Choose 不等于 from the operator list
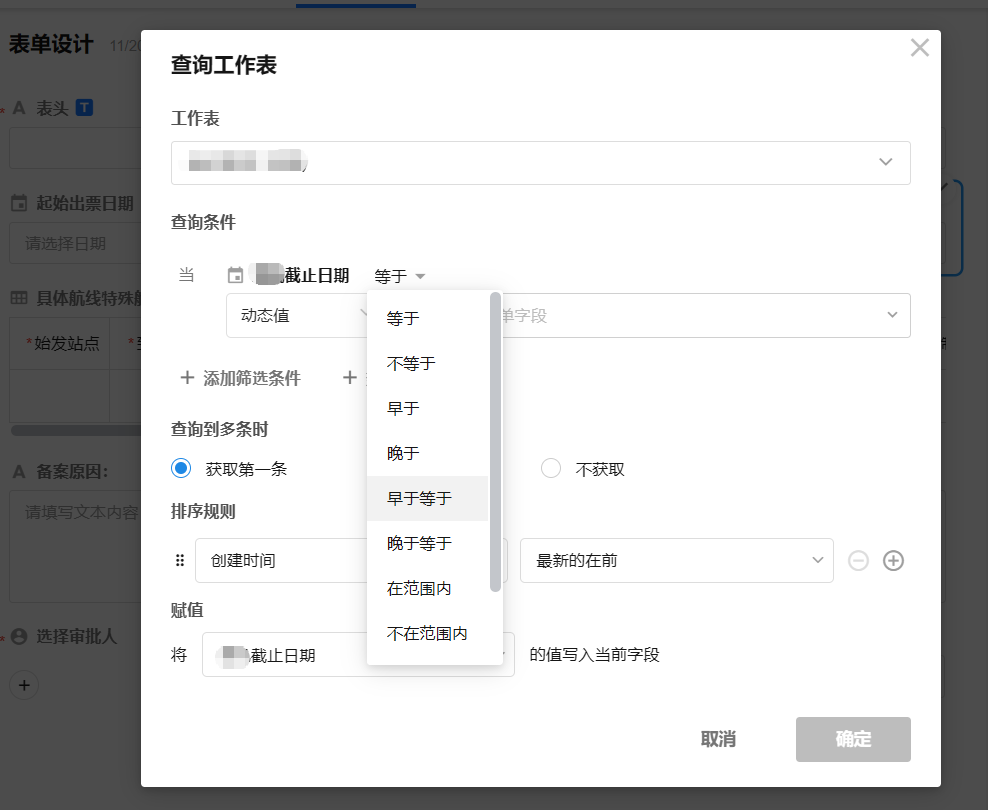988x810 pixels. tap(411, 363)
